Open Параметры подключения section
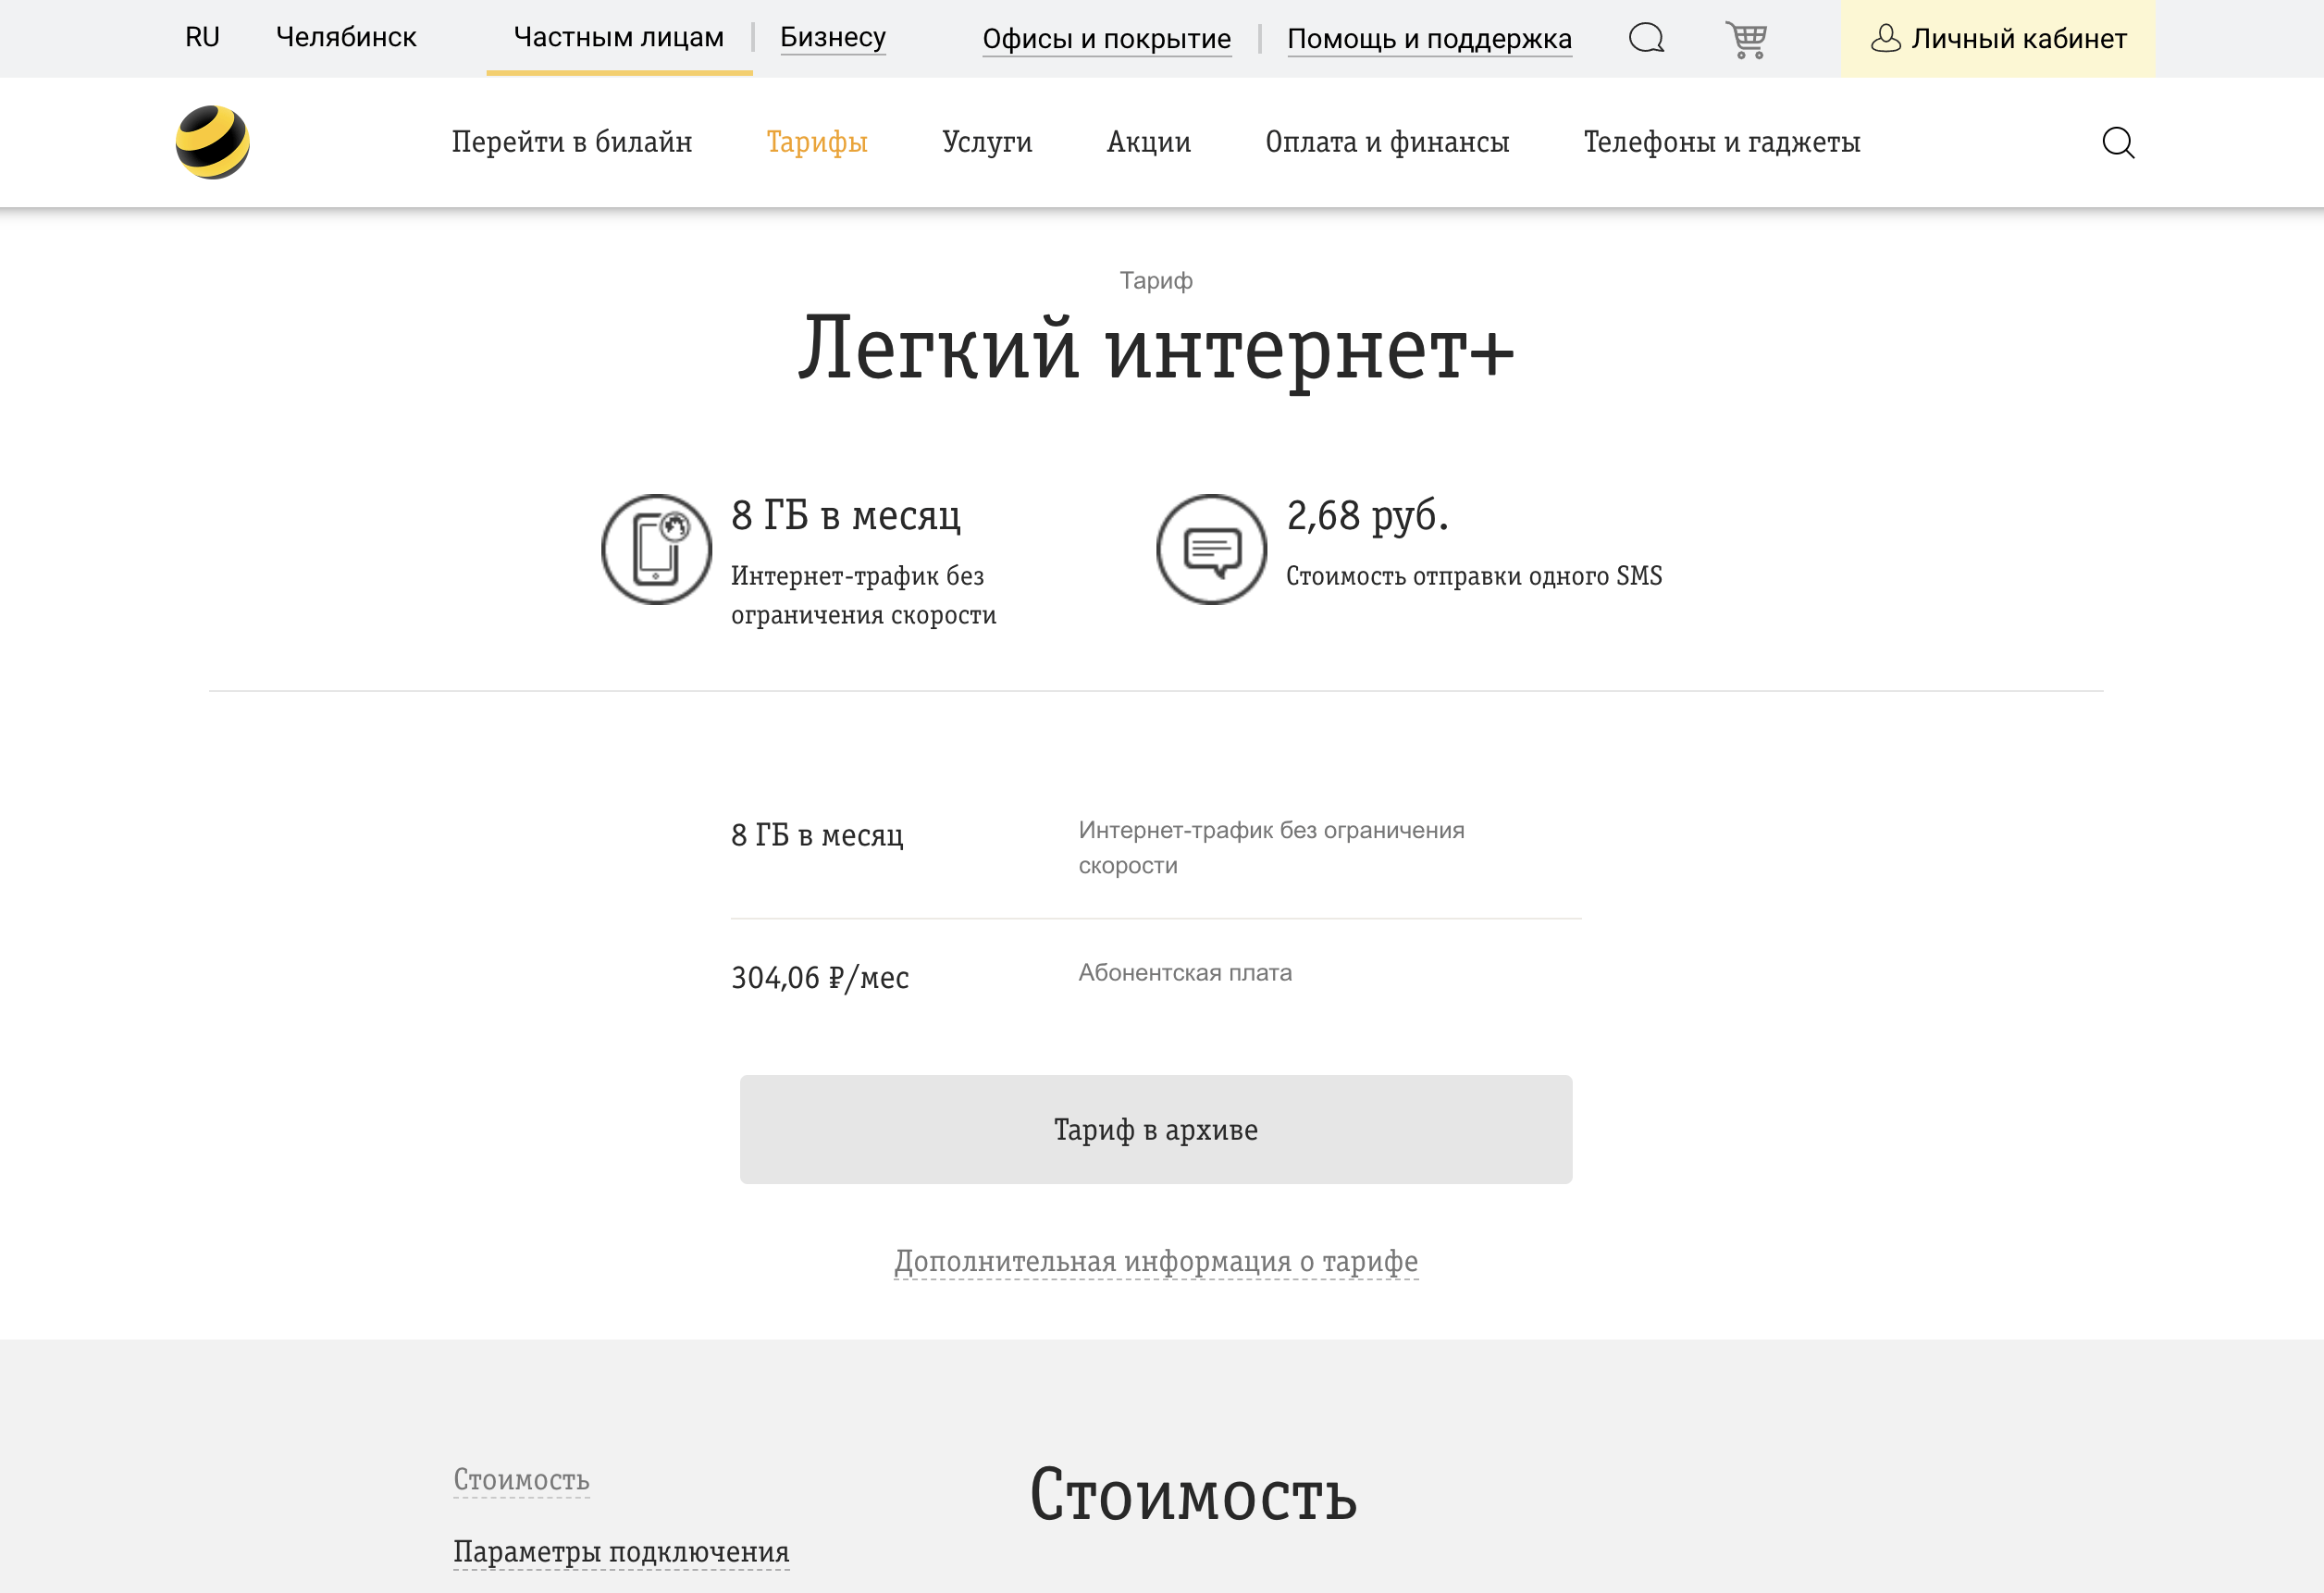Screen dimensions: 2324x1593 [x=620, y=1552]
